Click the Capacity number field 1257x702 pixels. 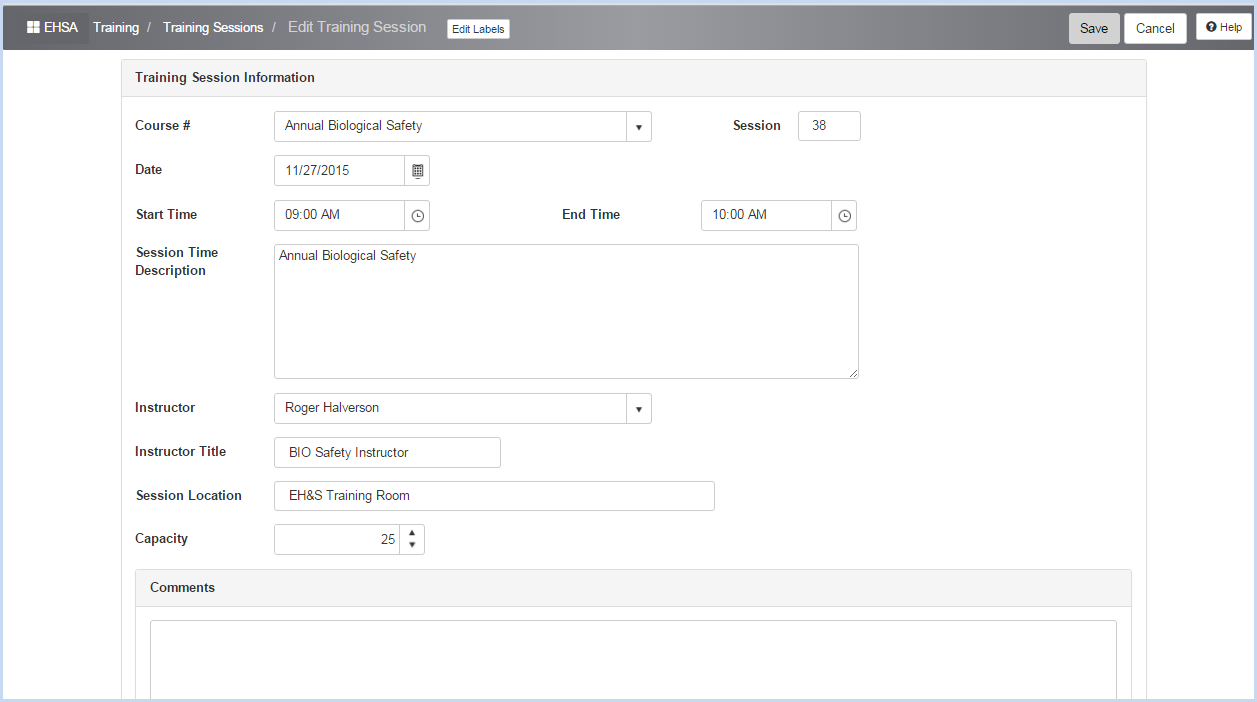click(337, 540)
